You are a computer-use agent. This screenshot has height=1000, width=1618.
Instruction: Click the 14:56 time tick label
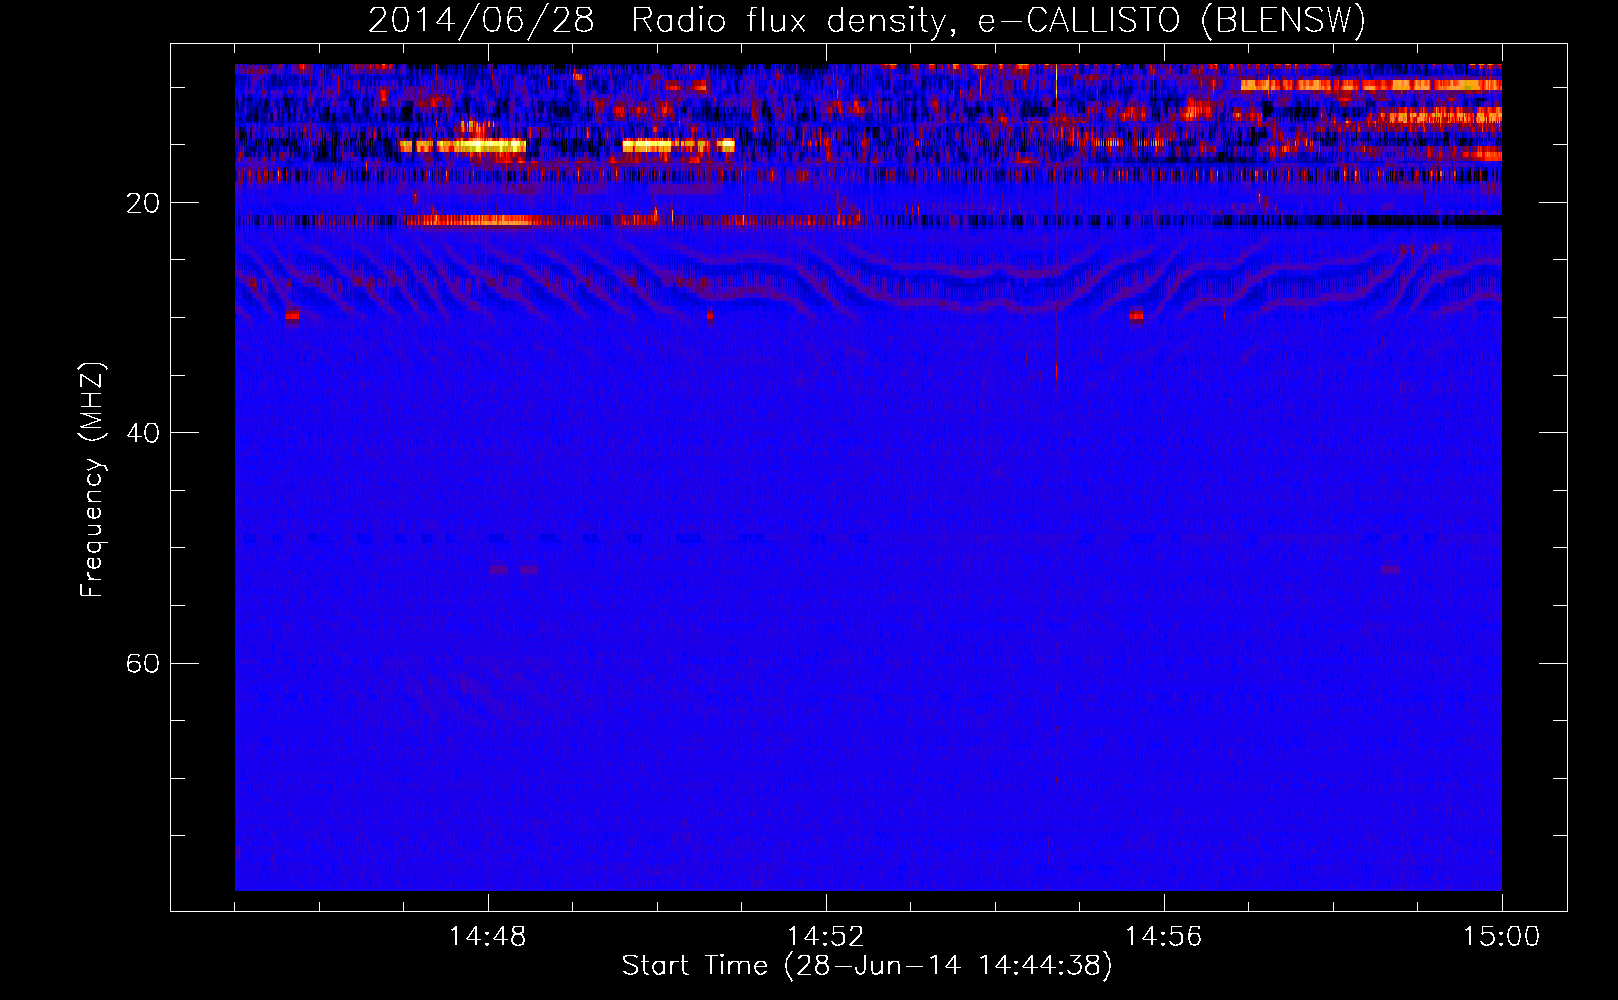tap(1163, 937)
